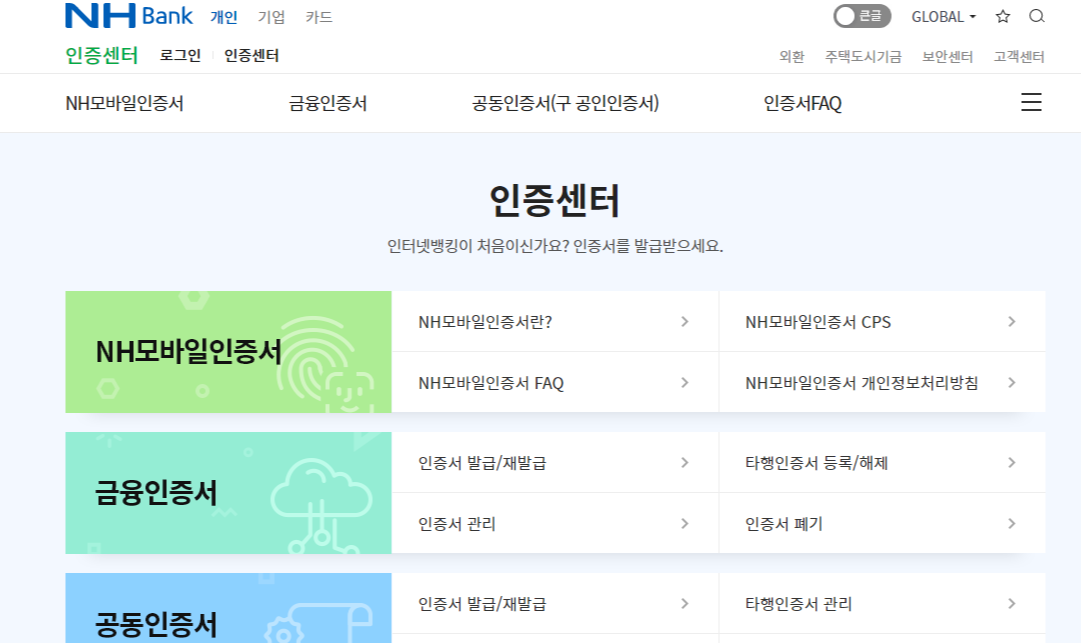Open the search magnifier icon

point(1037,16)
